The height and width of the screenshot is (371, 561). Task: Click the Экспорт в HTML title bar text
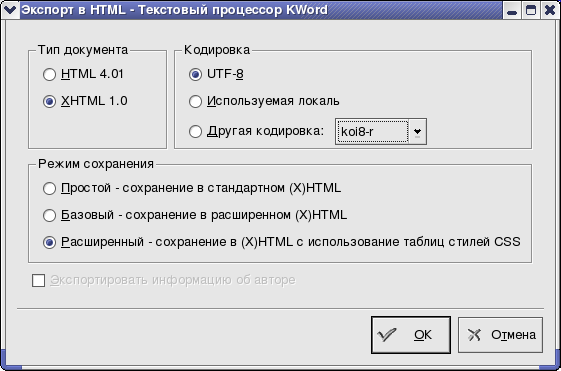[x=174, y=10]
